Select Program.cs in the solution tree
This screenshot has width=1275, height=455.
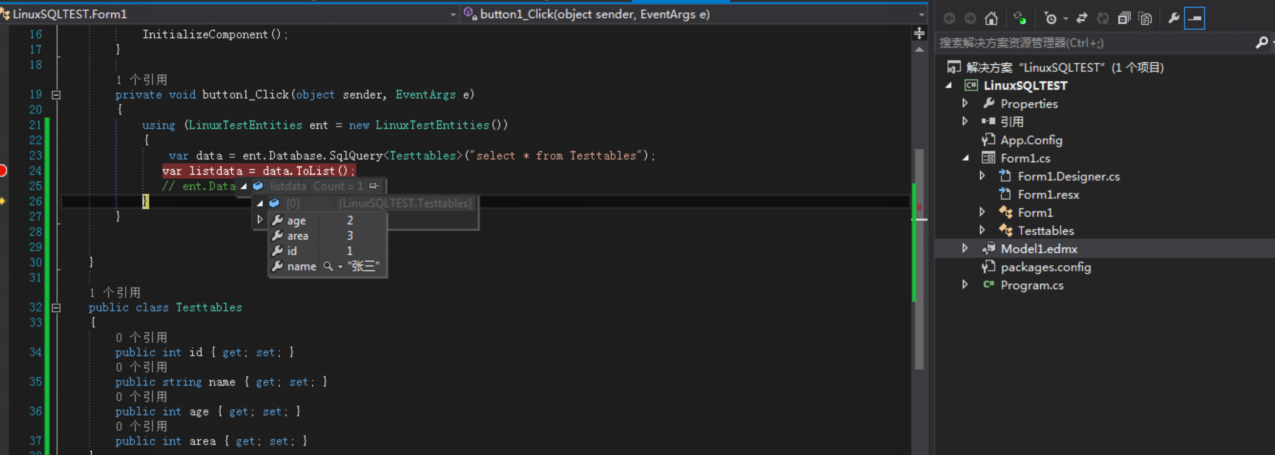(1031, 285)
